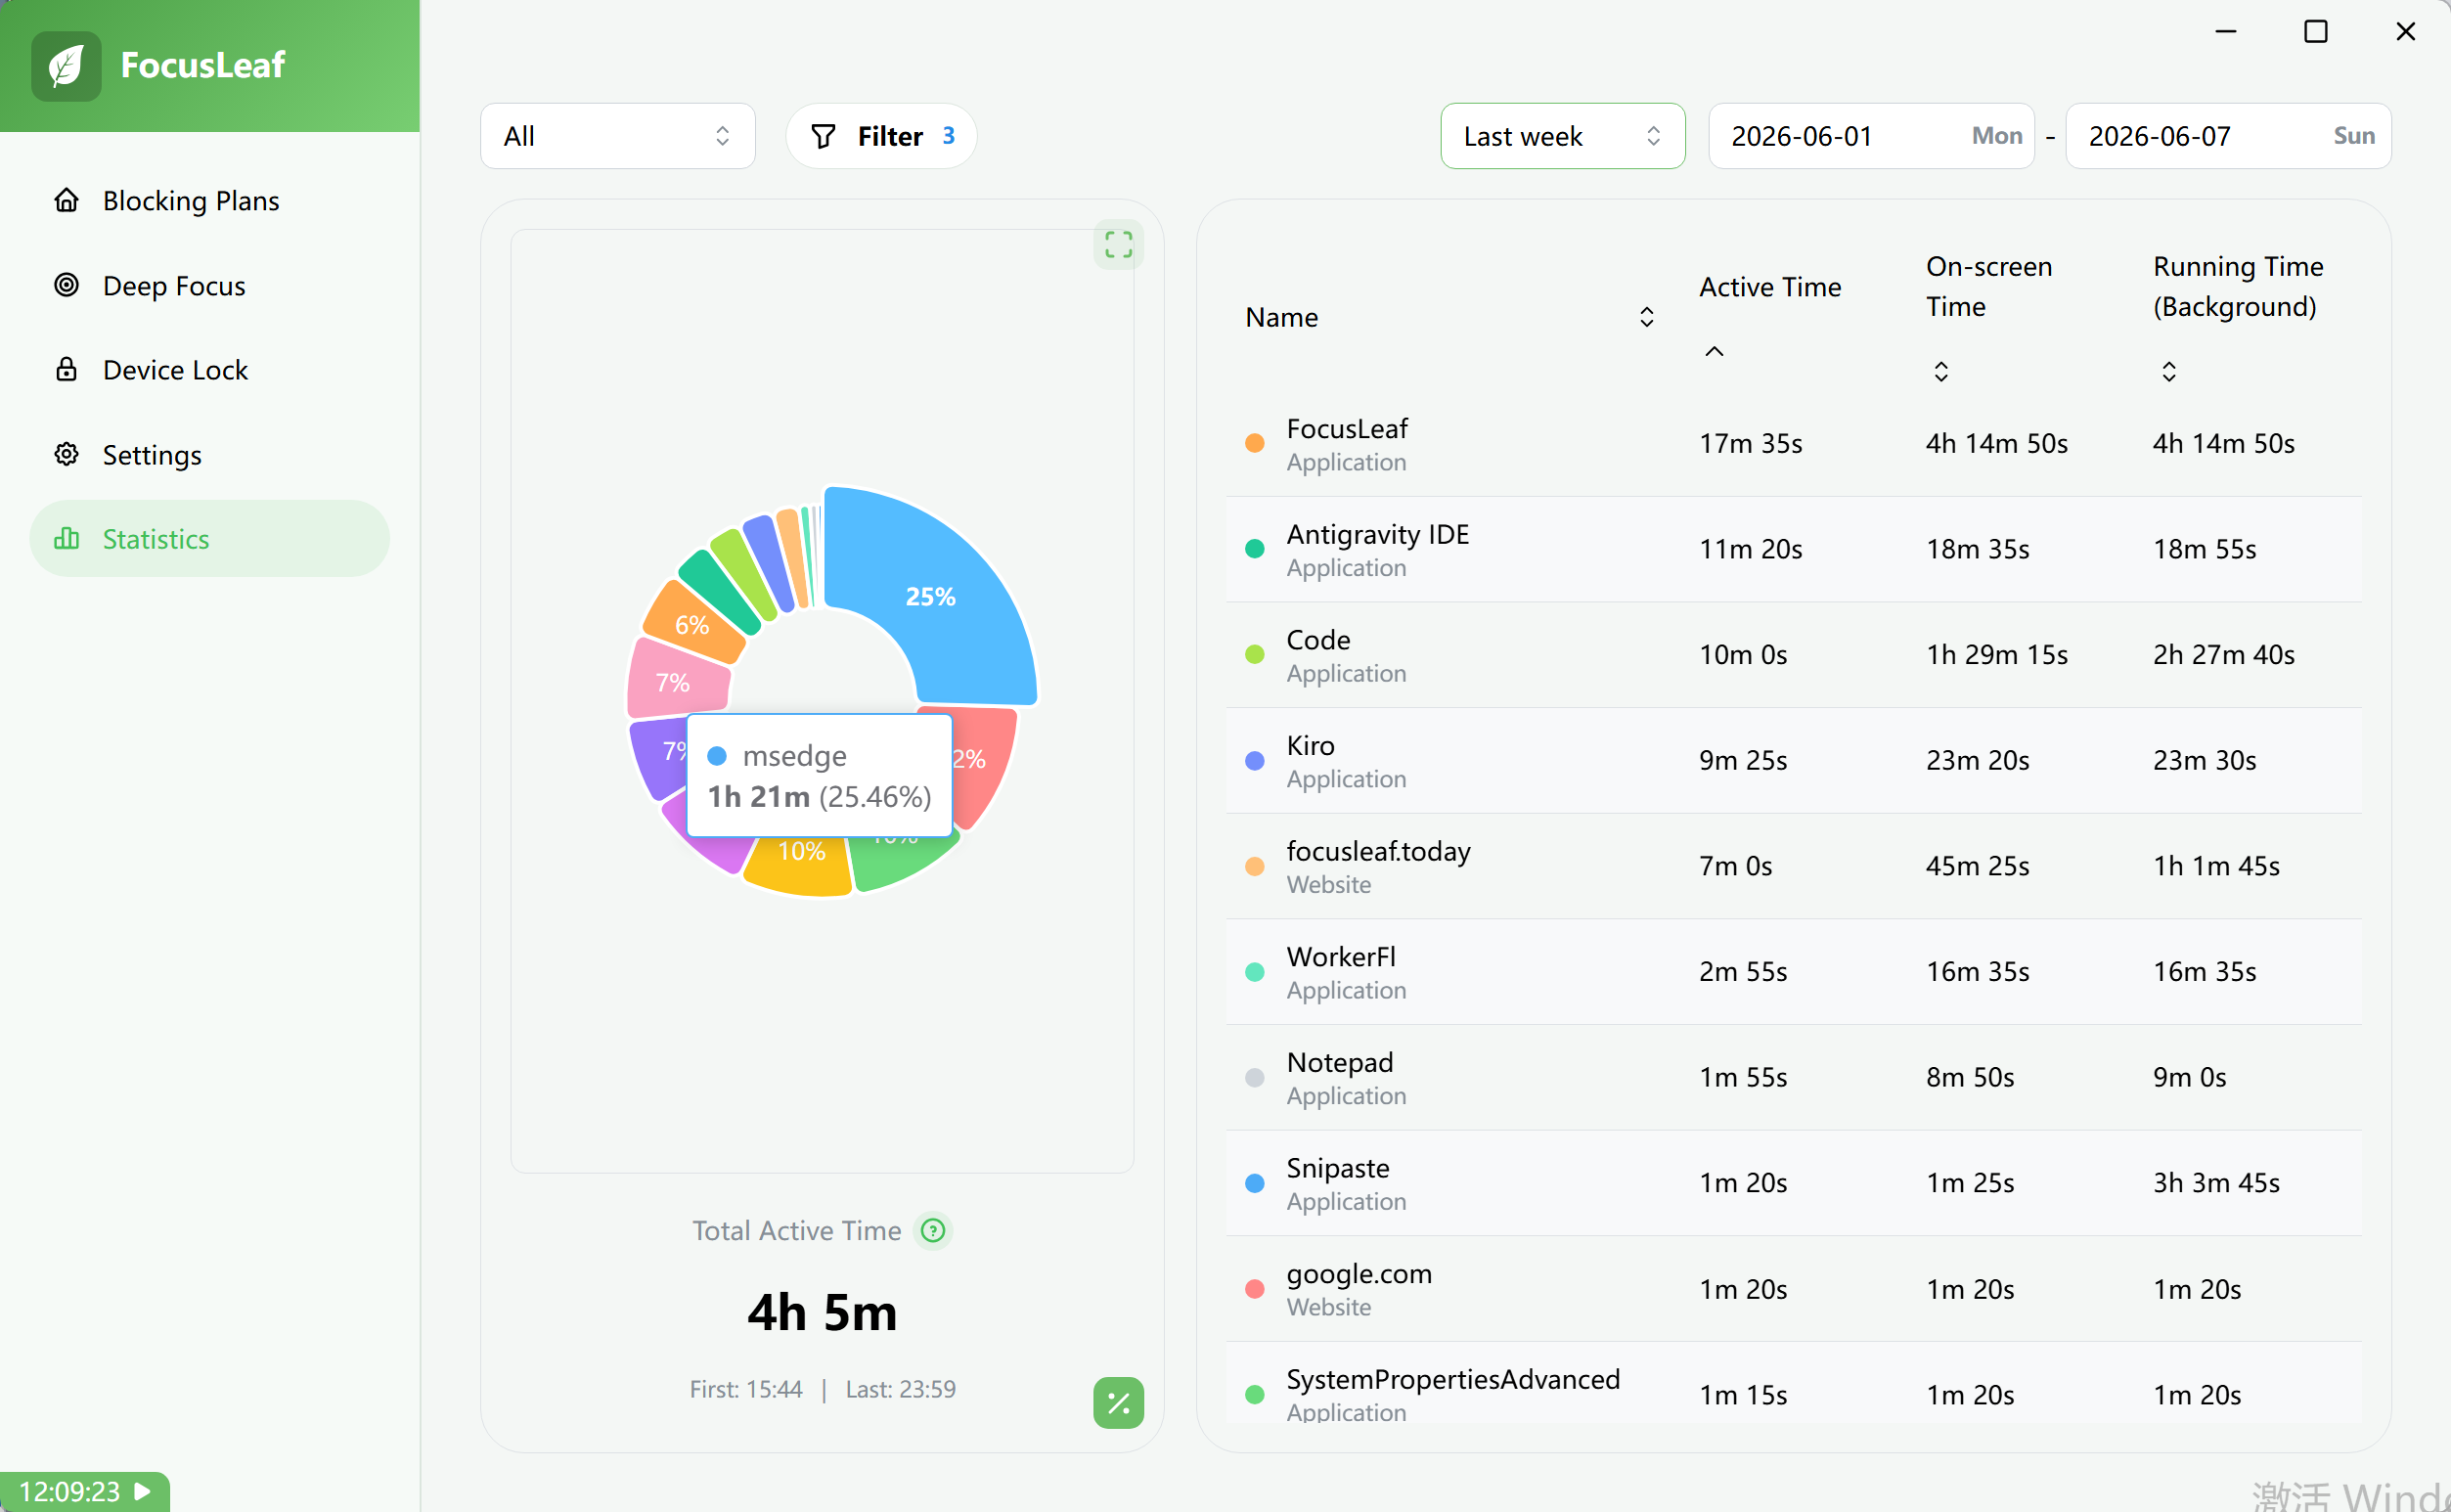Screen dimensions: 2451x1512
Task: Close the FocusLeaf window
Action: 2405,32
